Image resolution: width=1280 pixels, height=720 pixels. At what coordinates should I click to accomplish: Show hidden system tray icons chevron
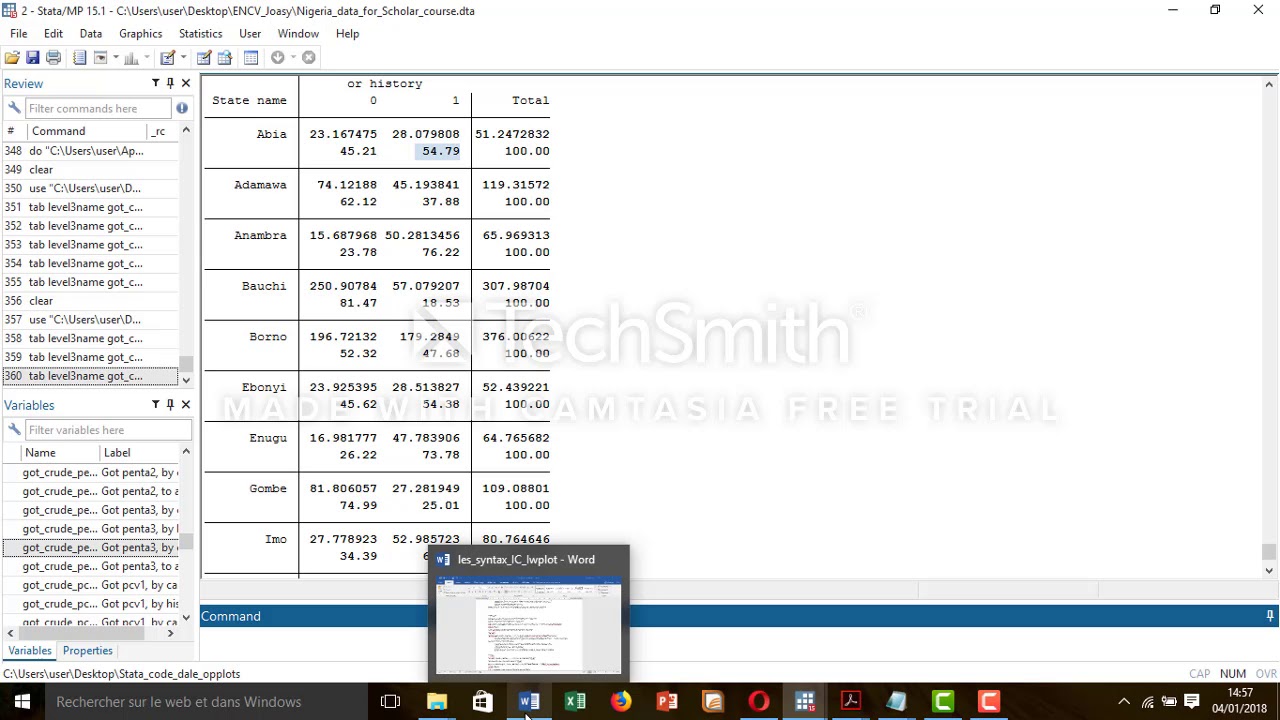[1124, 702]
